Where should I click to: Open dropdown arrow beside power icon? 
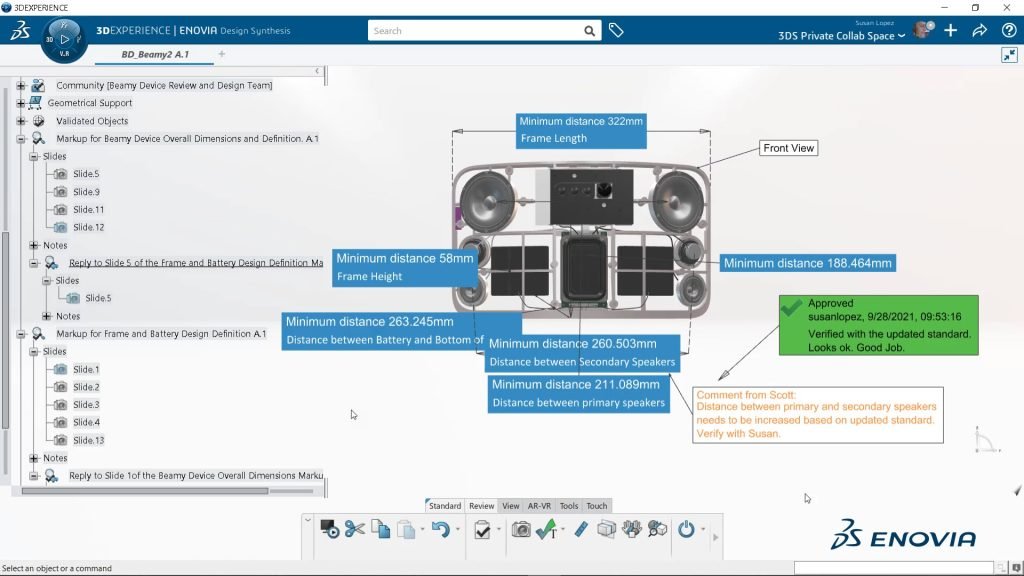(703, 529)
